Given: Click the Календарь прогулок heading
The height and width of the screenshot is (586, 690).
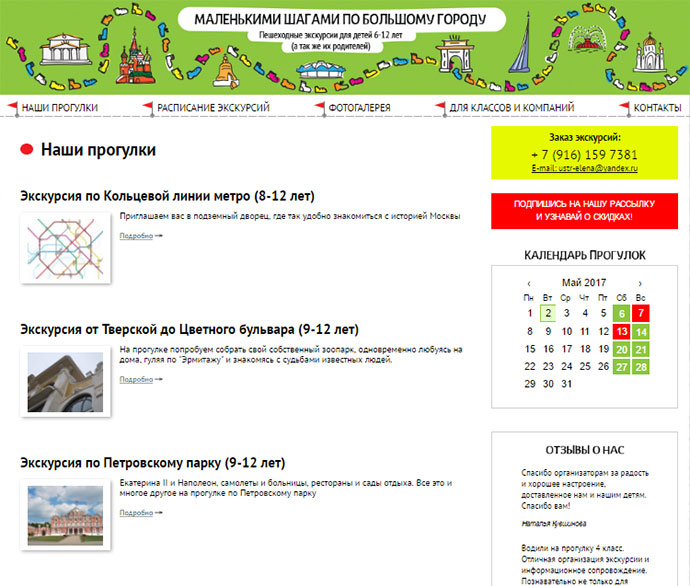Looking at the screenshot, I should tap(584, 255).
